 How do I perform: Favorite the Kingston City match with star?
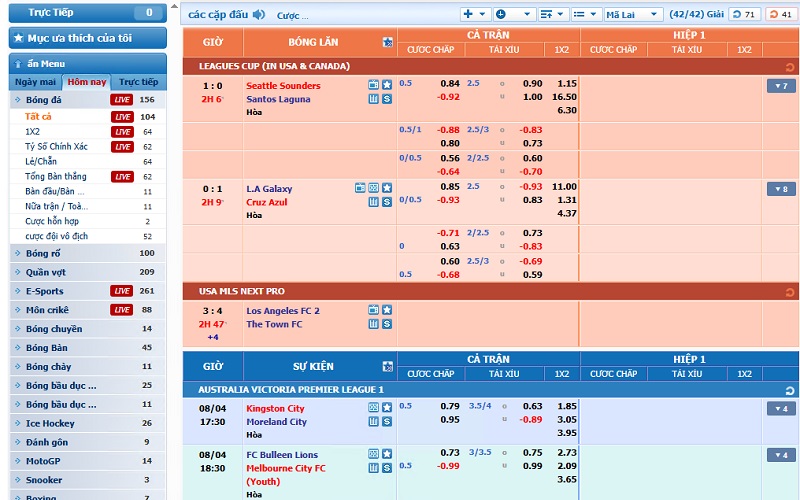coord(387,408)
